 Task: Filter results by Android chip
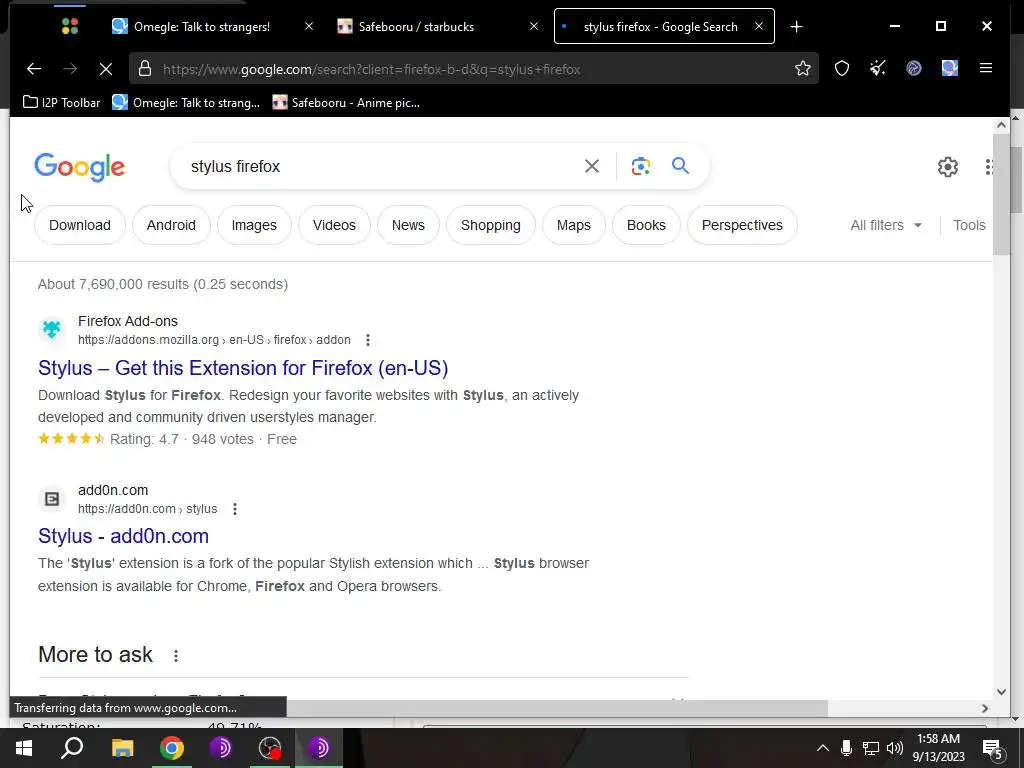(171, 225)
